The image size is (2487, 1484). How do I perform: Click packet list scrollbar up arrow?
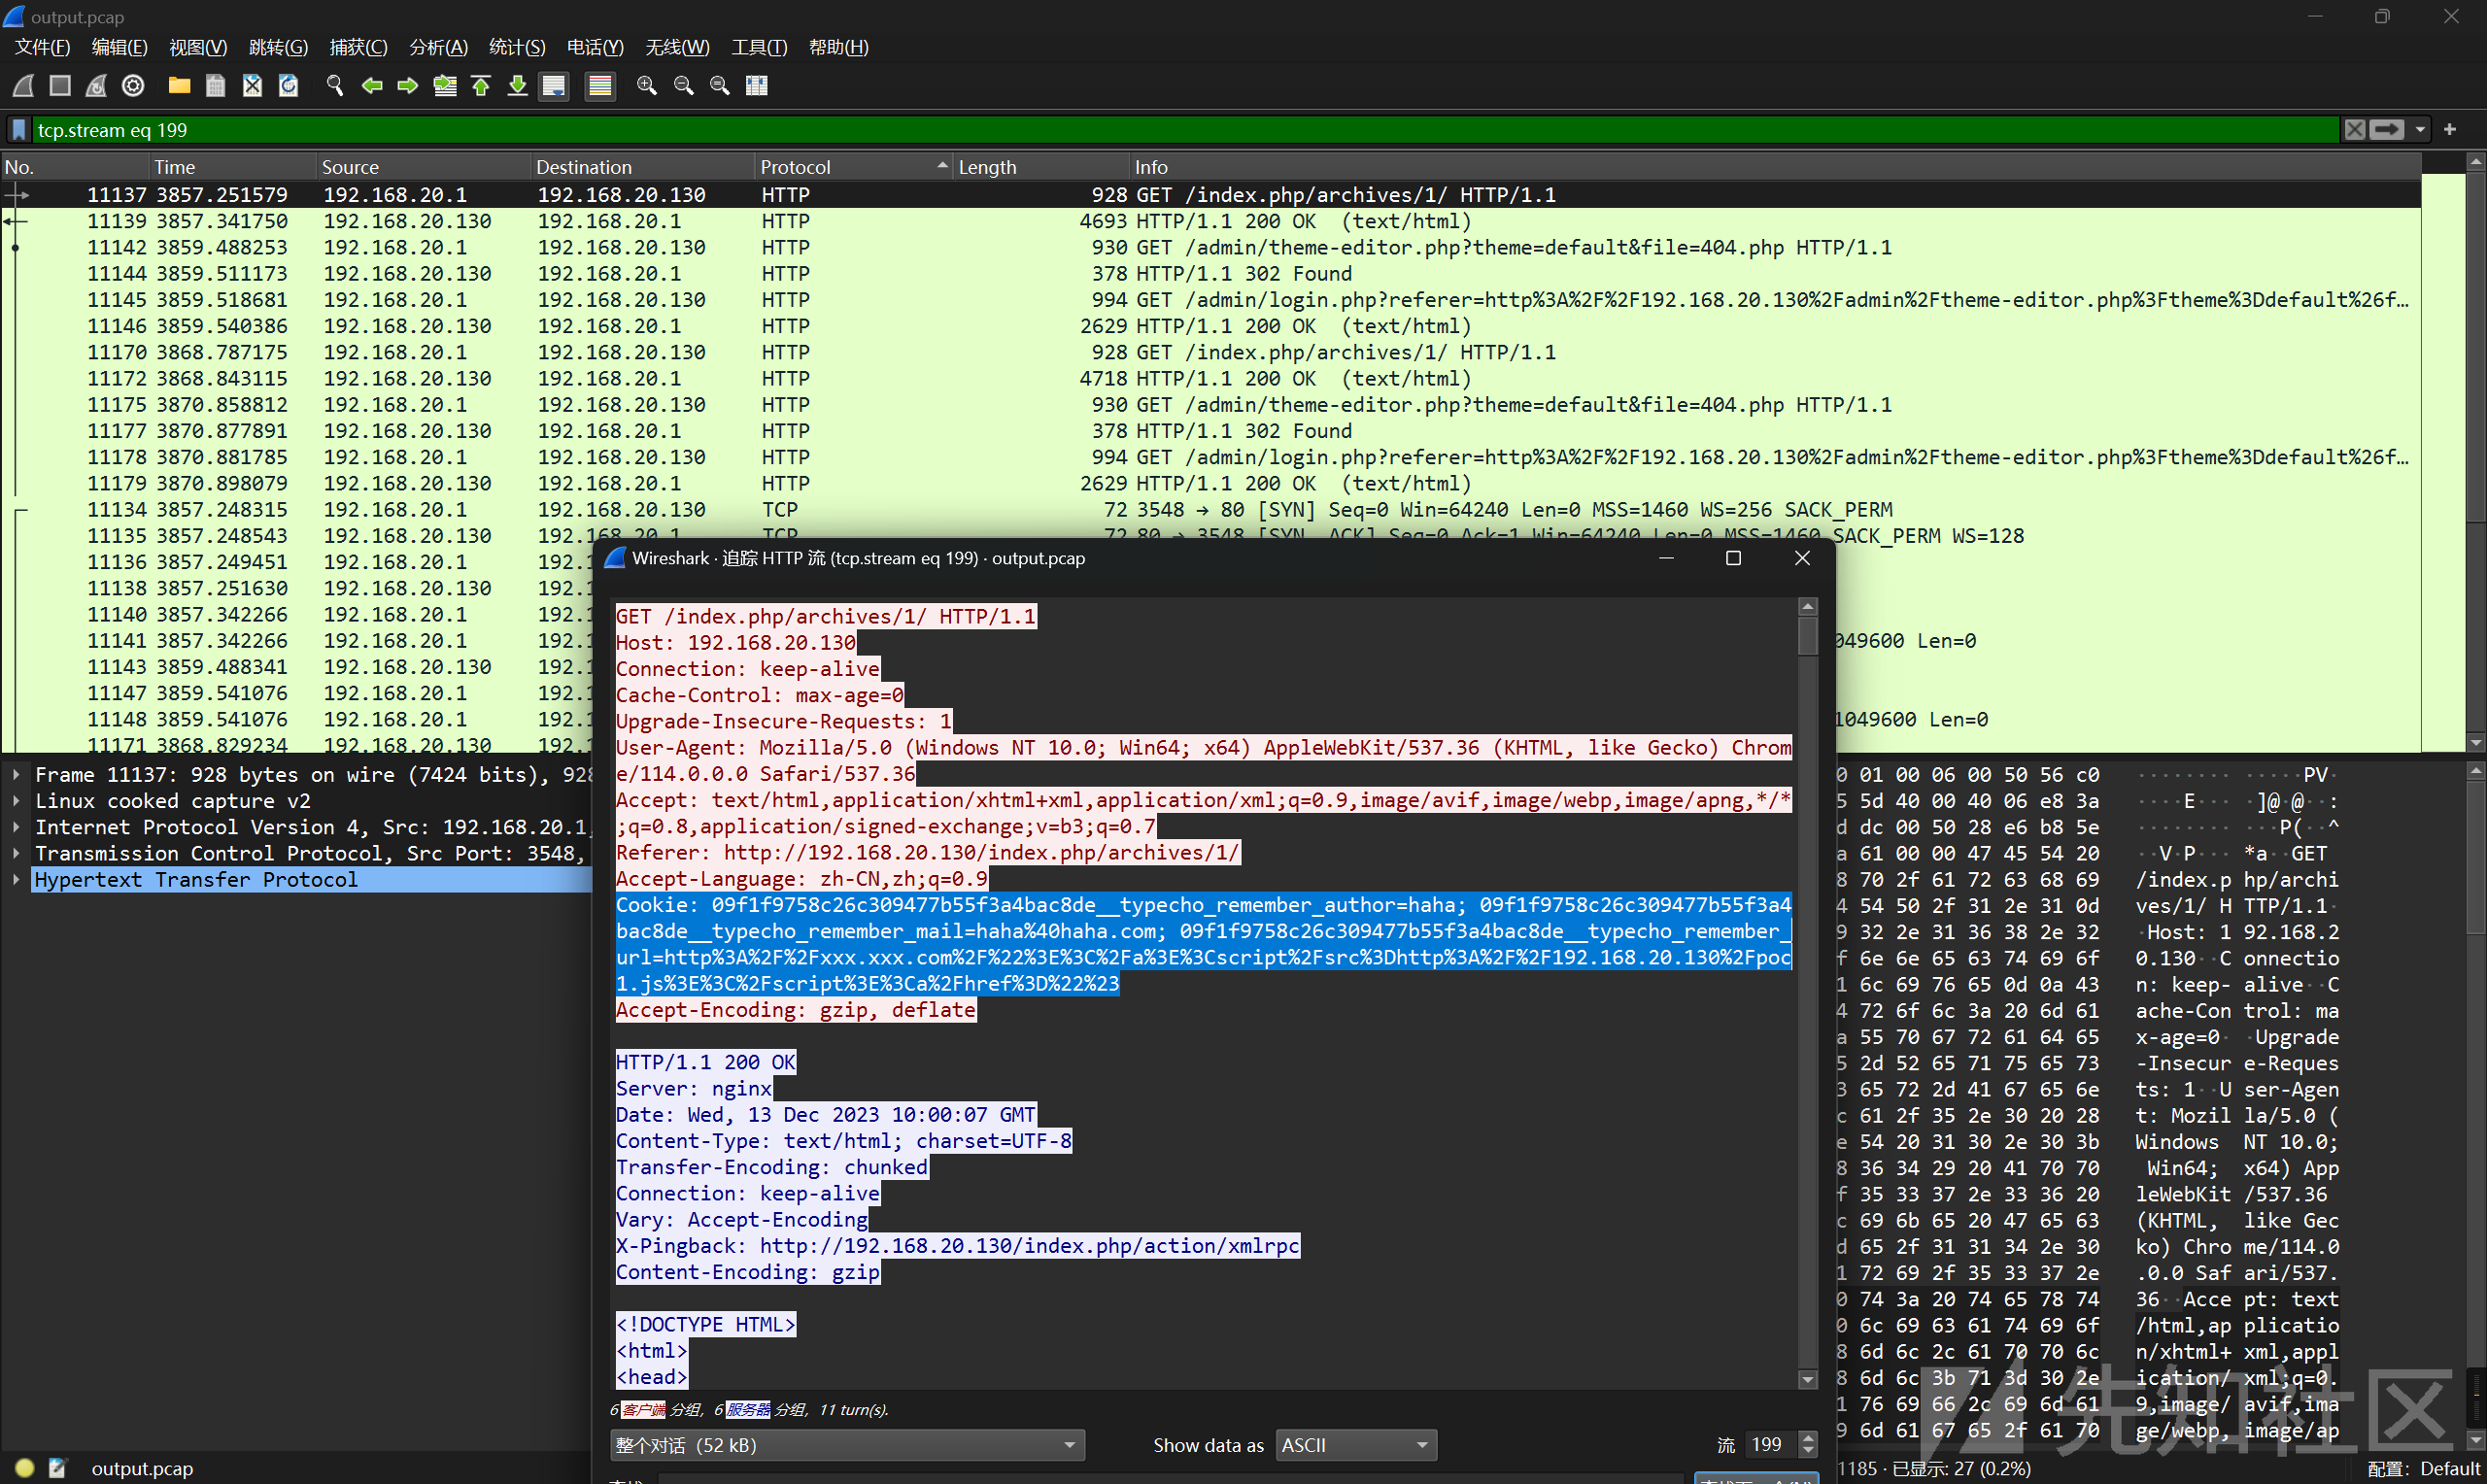(x=2476, y=161)
